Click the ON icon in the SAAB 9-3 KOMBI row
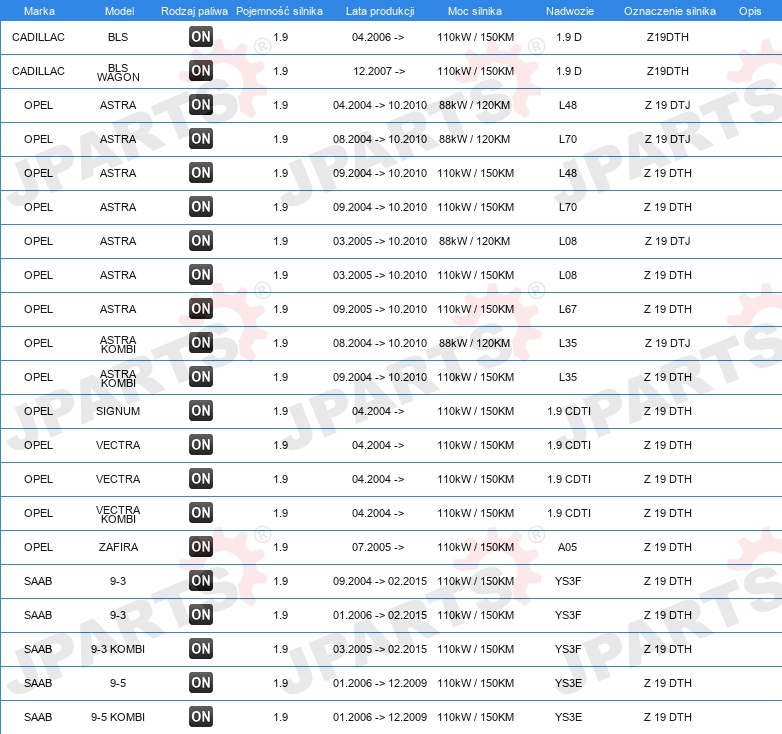The width and height of the screenshot is (782, 734). [201, 649]
